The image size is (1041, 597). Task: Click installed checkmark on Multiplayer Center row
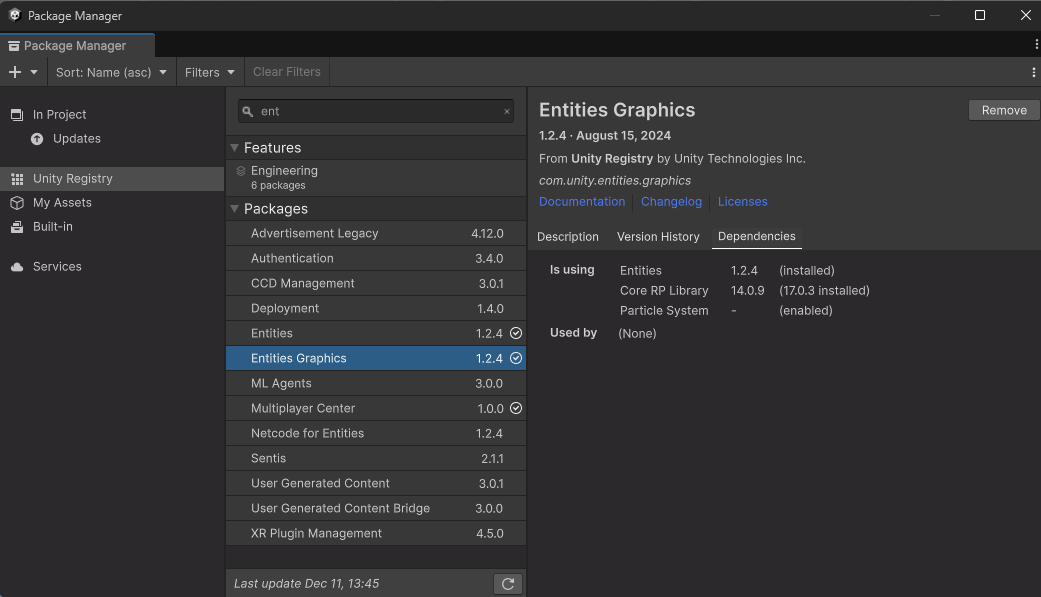[516, 408]
